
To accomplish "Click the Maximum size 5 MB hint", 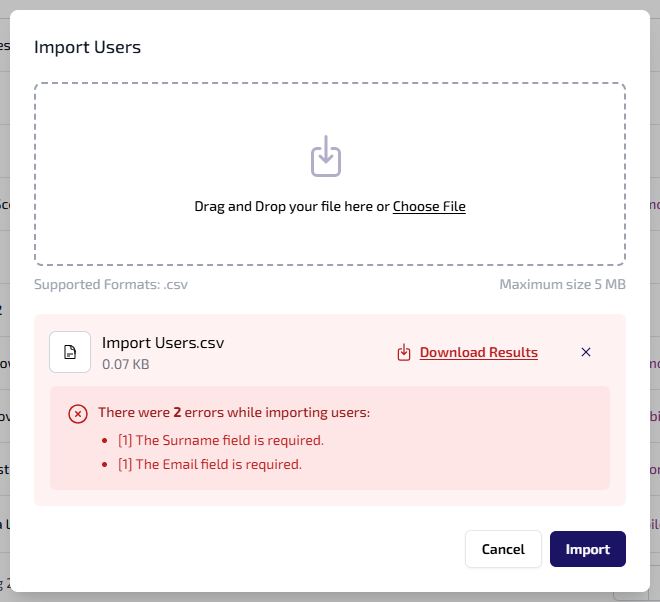I will pyautogui.click(x=562, y=284).
